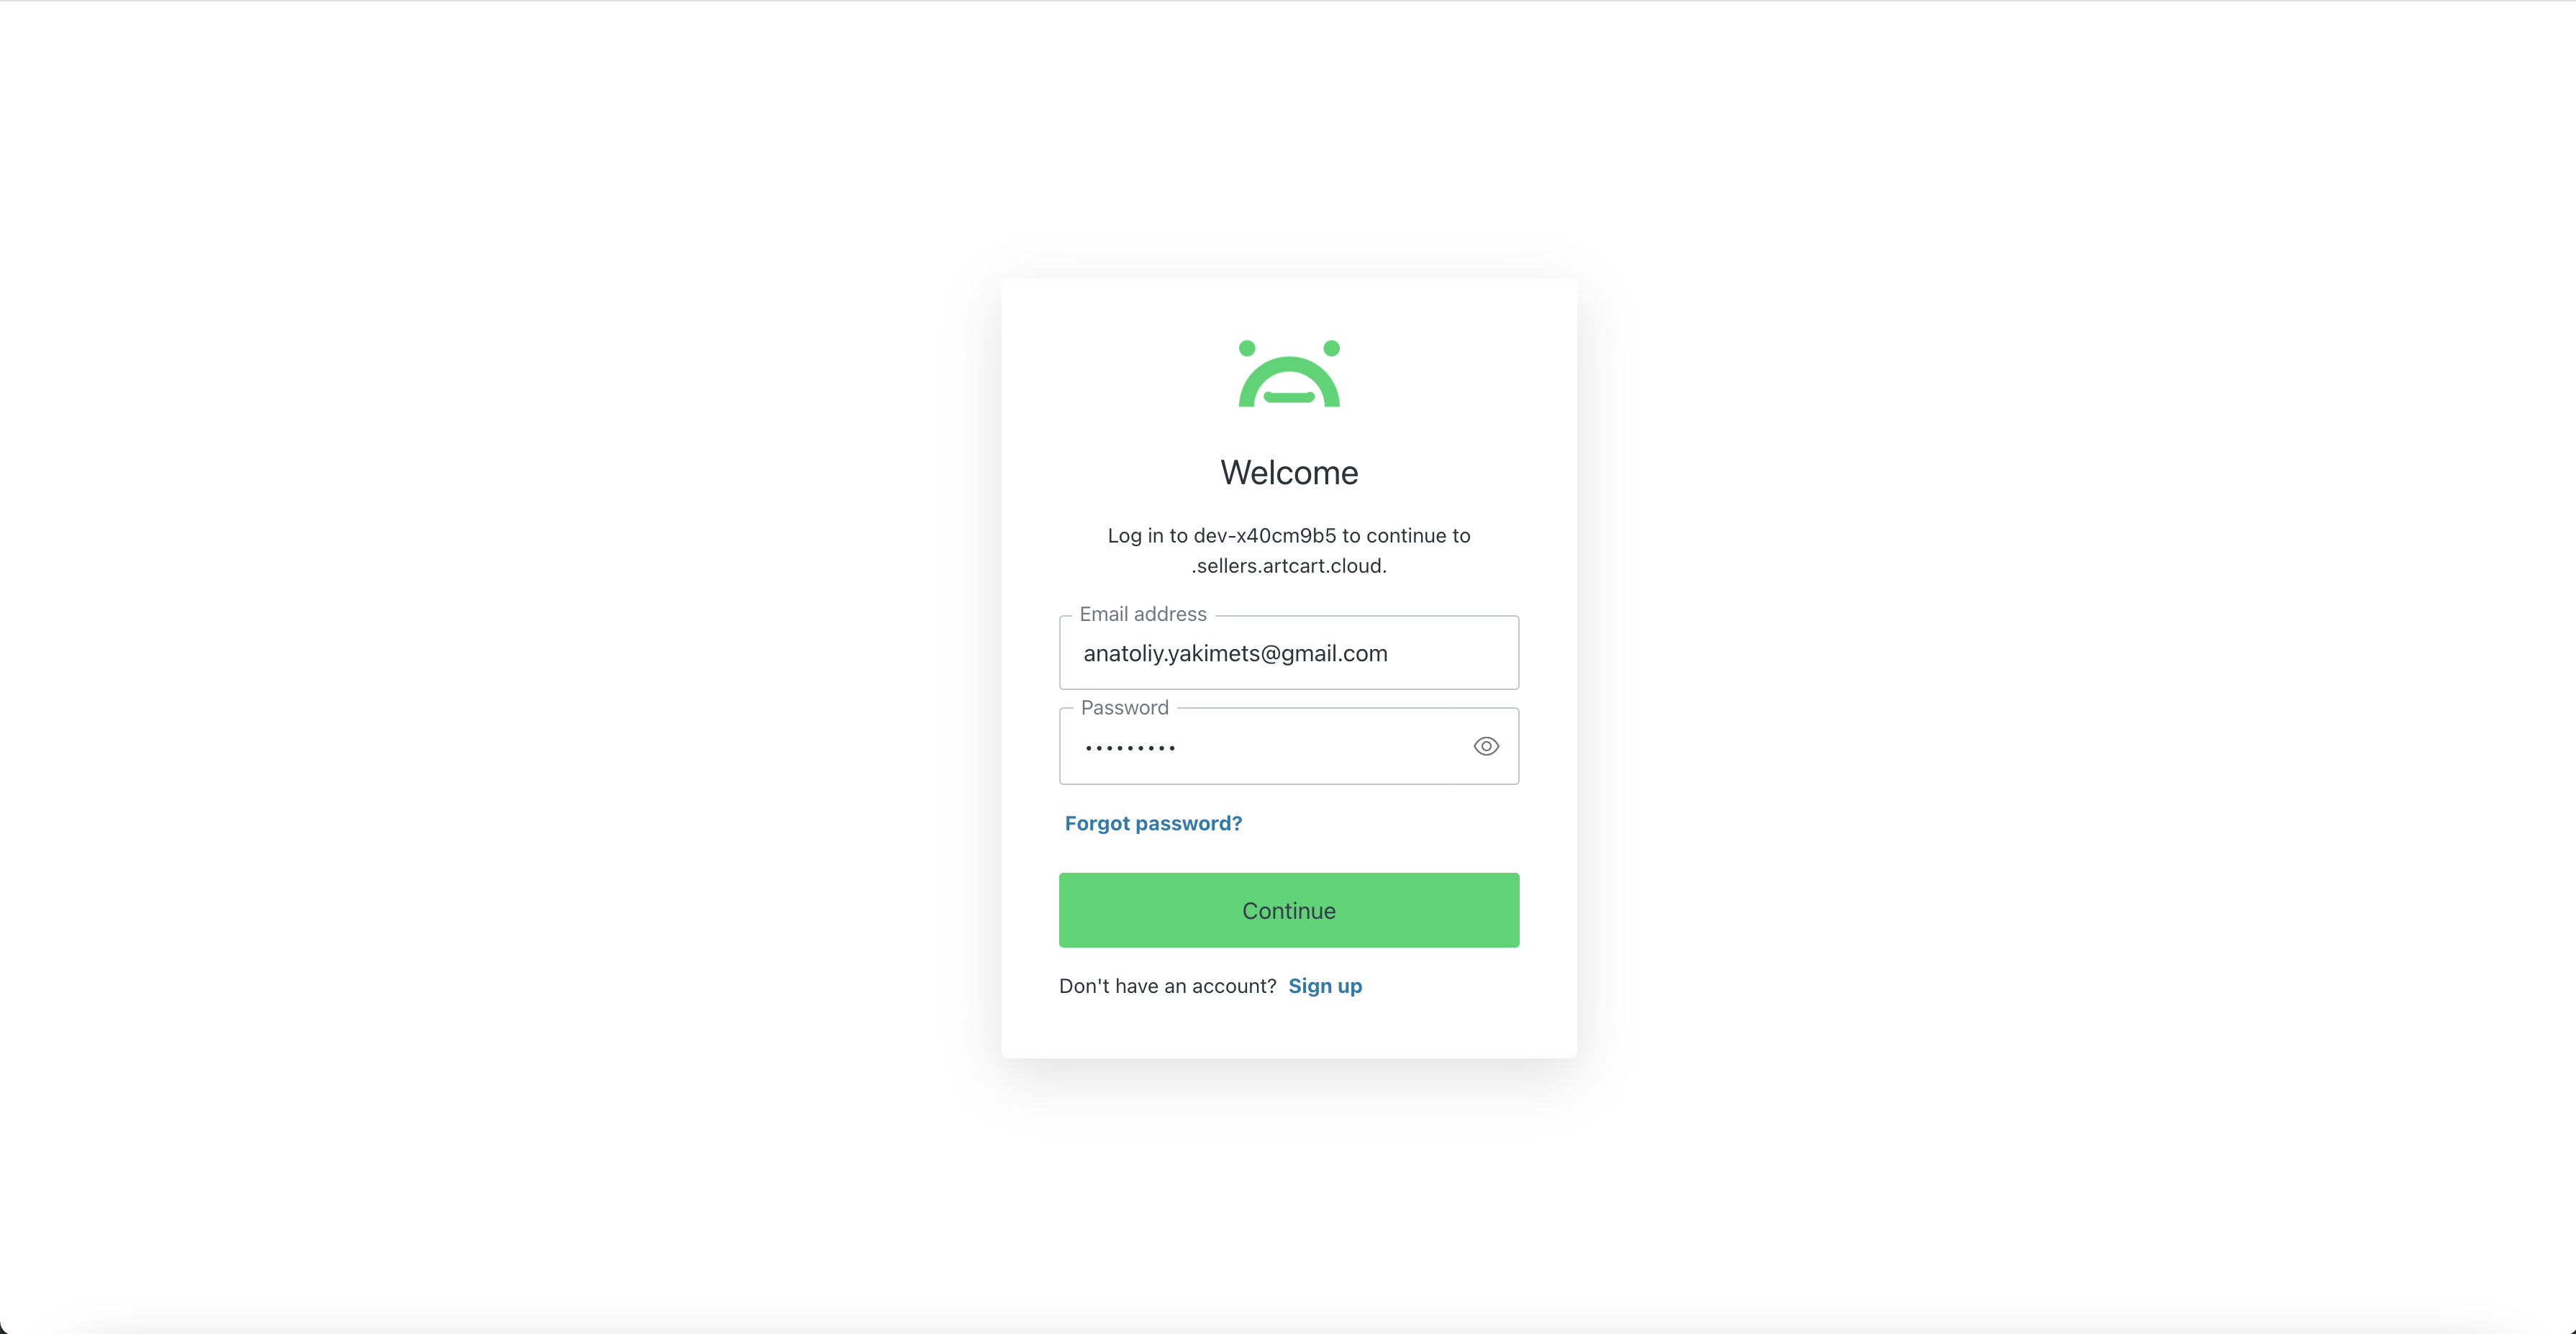This screenshot has height=1334, width=2576.
Task: Click the green smiley logo icon
Action: point(1289,373)
